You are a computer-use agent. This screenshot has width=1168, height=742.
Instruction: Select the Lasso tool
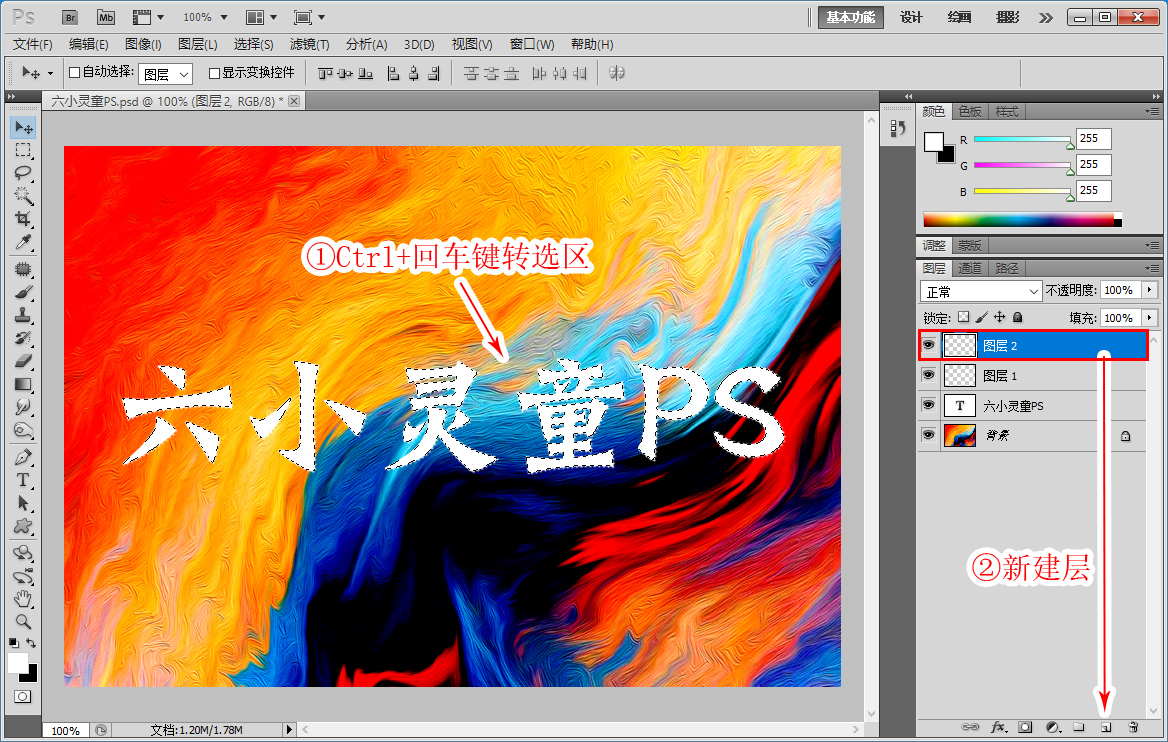(x=23, y=174)
